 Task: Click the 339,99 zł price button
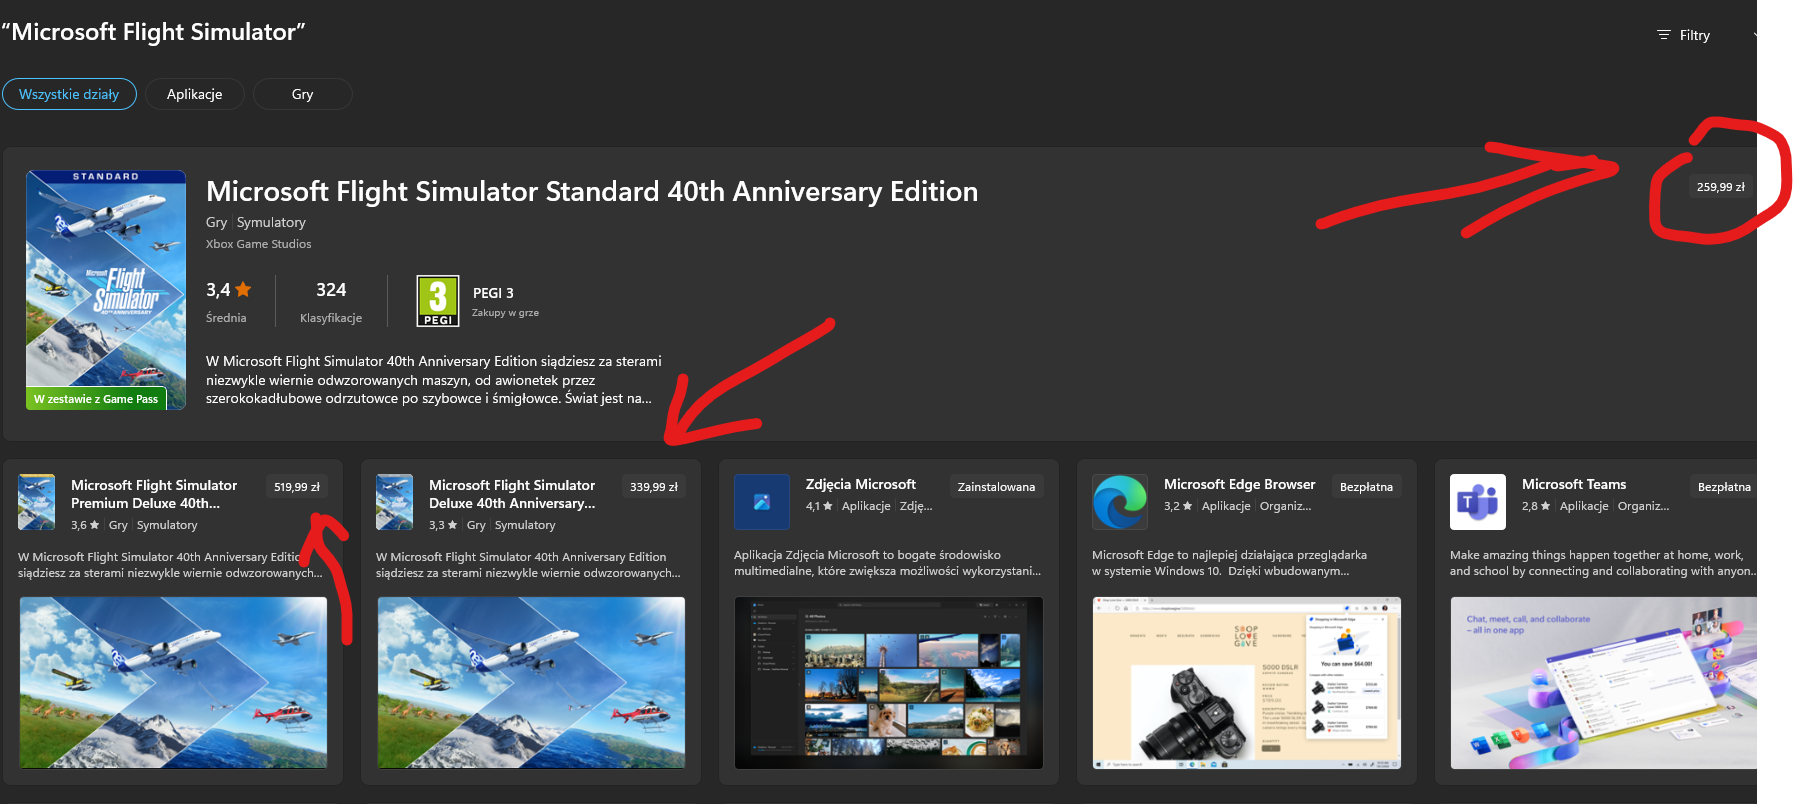click(x=654, y=487)
